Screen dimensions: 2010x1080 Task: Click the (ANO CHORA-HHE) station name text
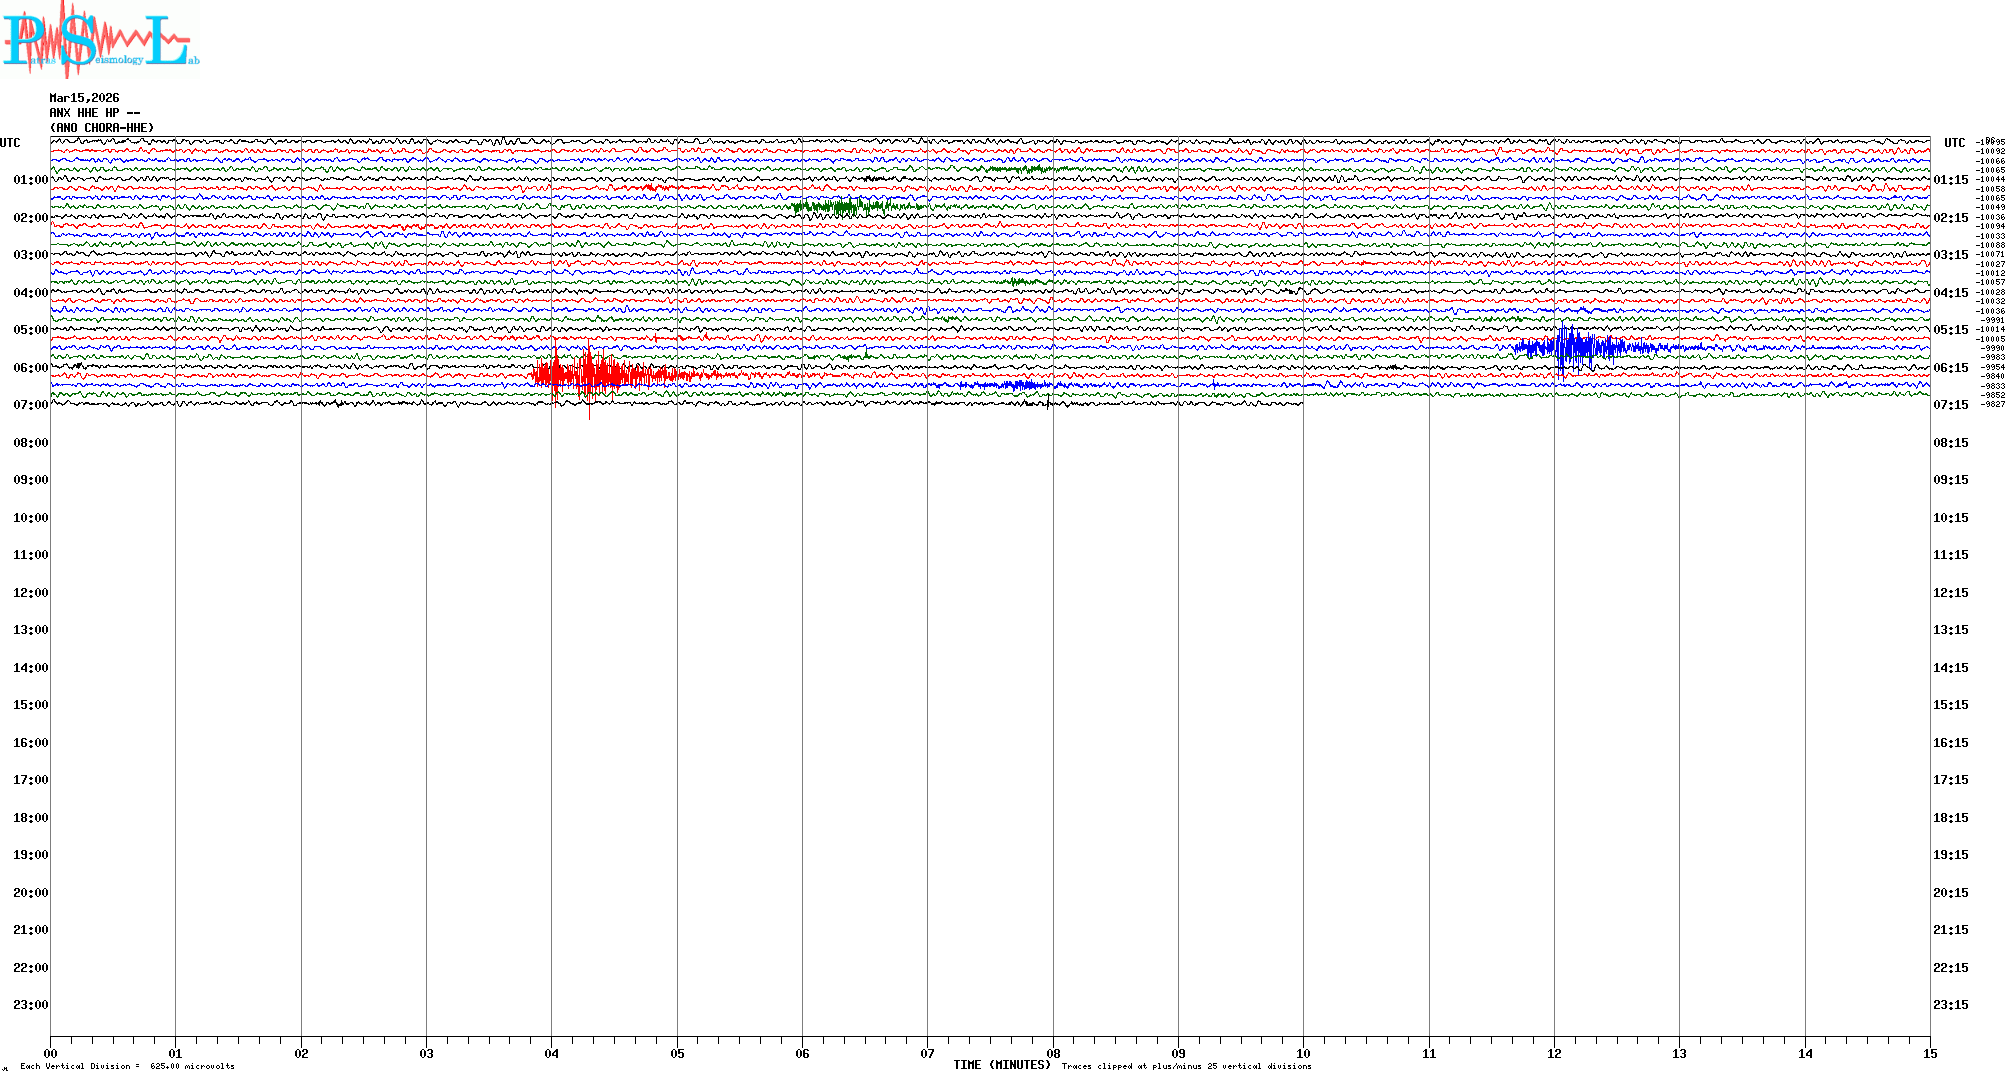pyautogui.click(x=102, y=128)
